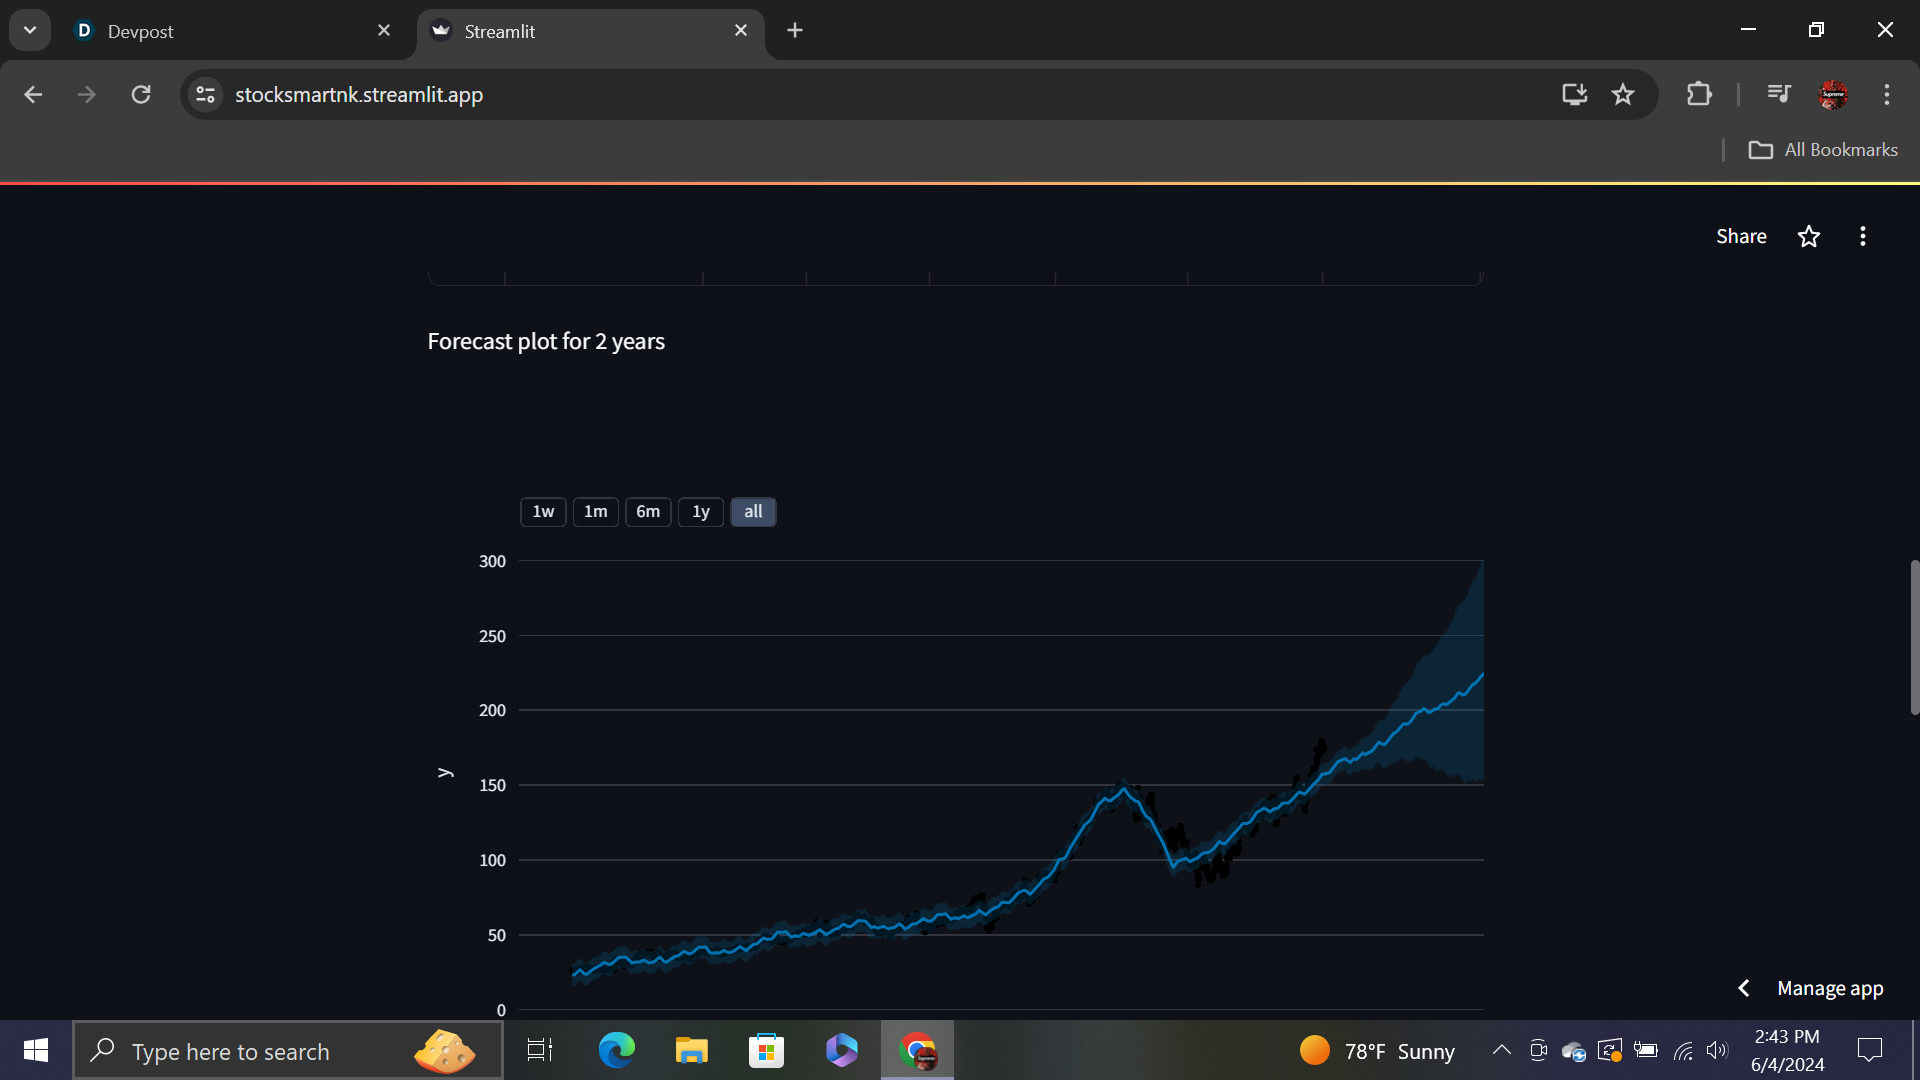Viewport: 1920px width, 1080px height.
Task: Select the 1m range on the chart
Action: (595, 512)
